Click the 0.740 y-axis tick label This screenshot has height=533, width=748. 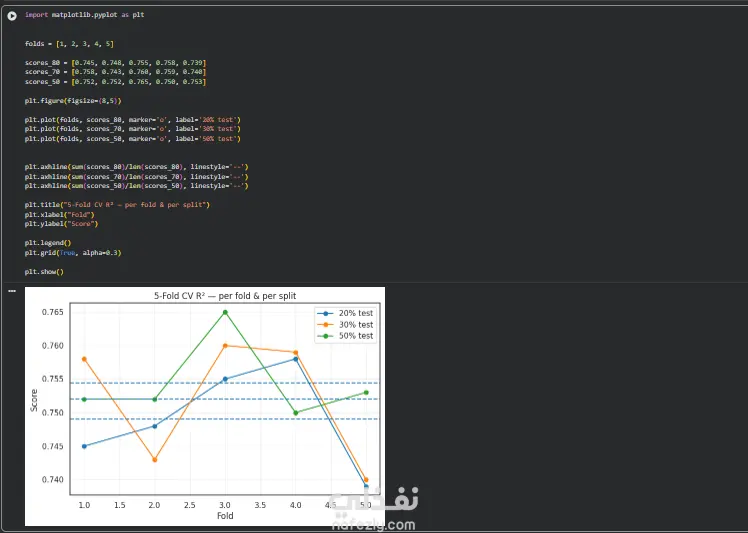click(x=53, y=480)
